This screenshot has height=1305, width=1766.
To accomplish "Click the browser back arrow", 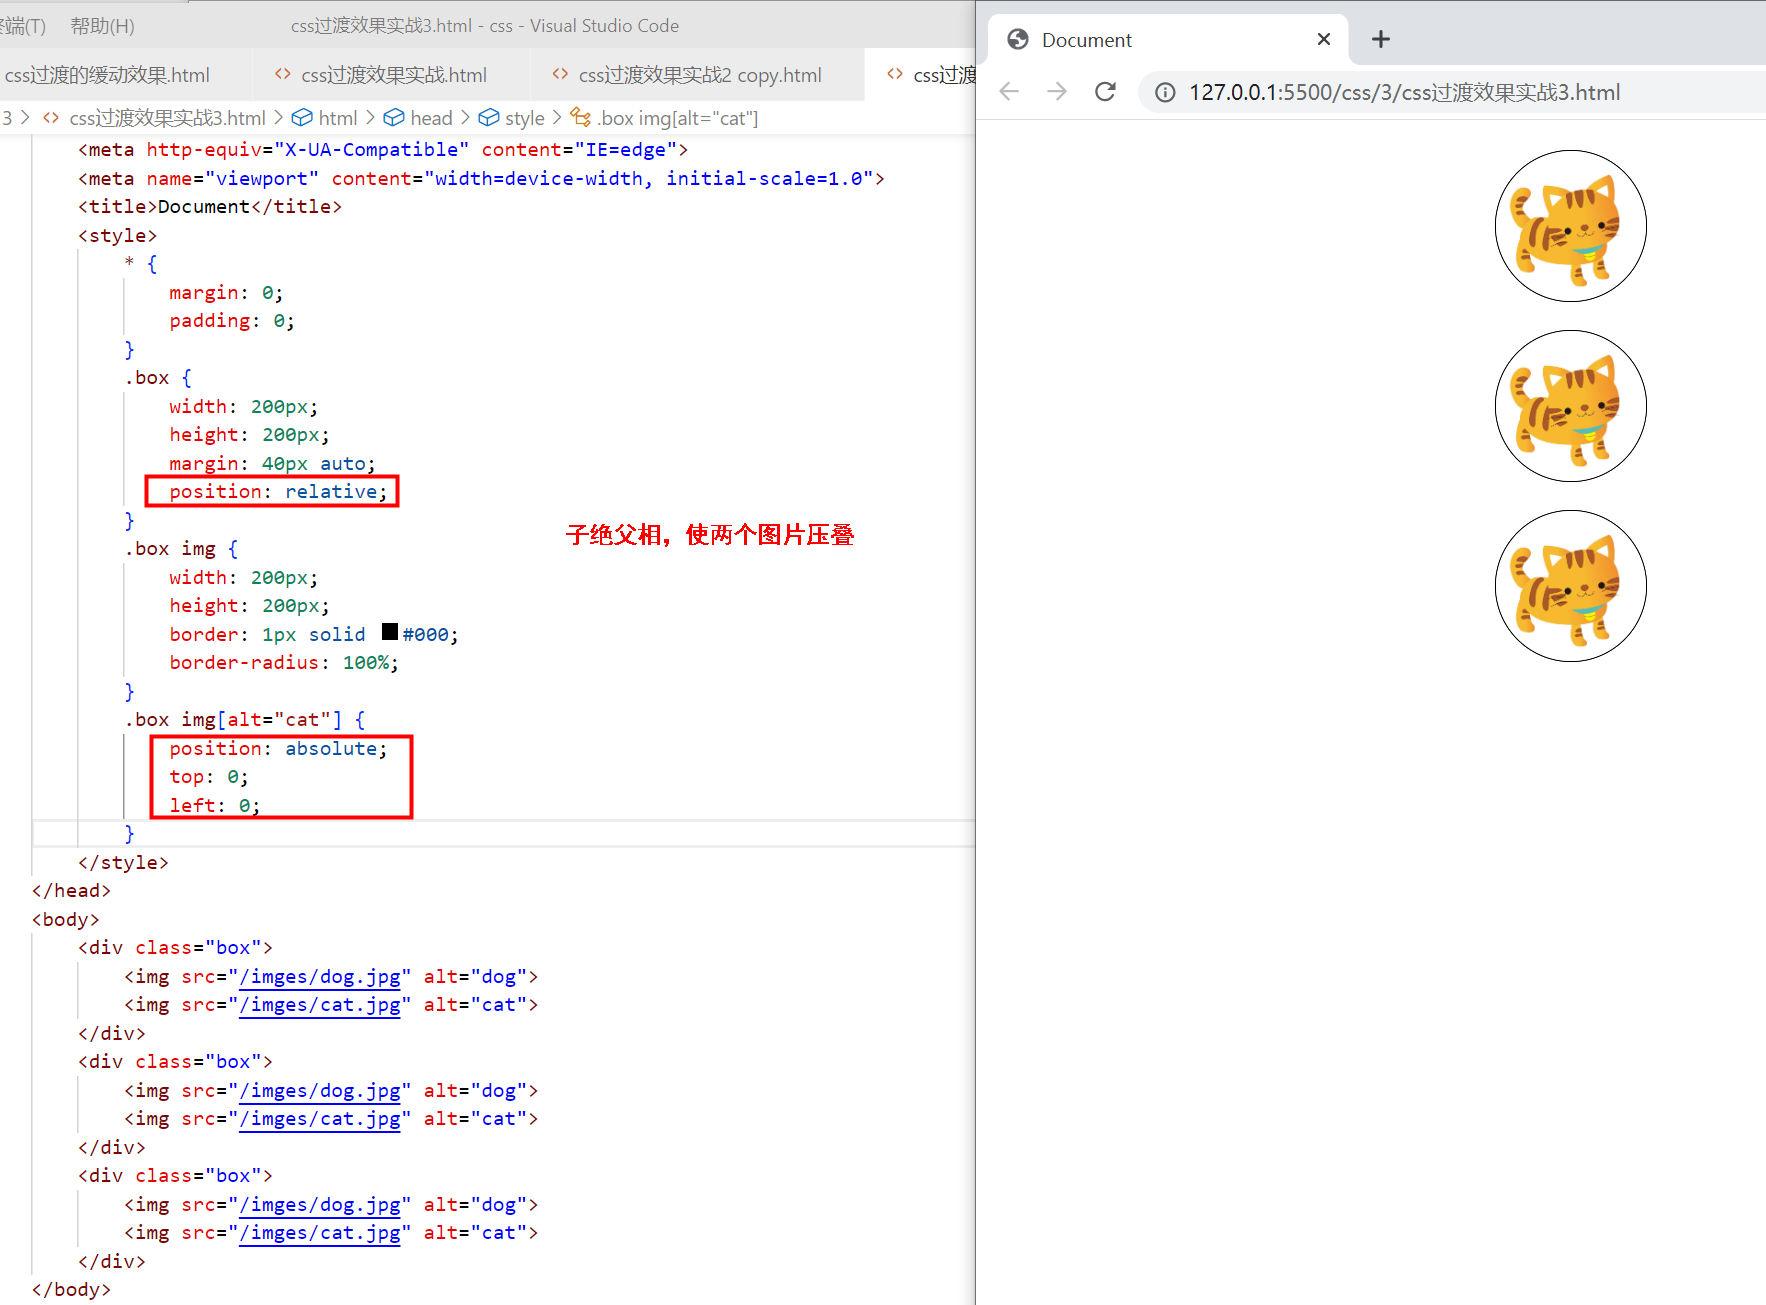I will 1009,92.
